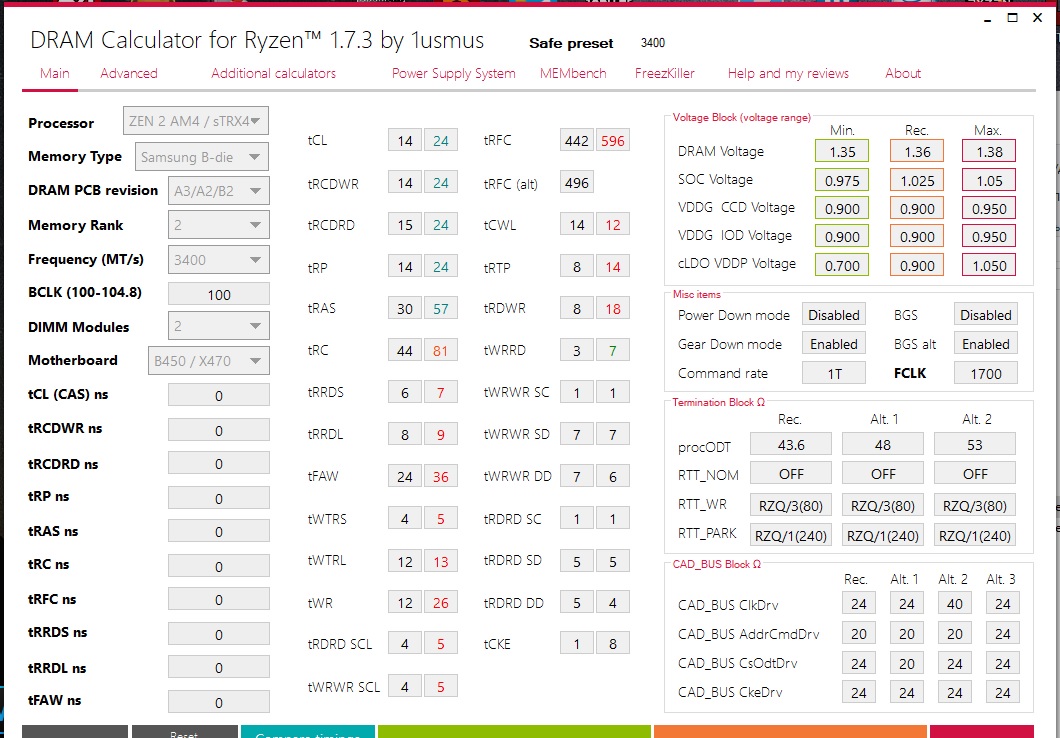Click the tFAW ns input field
1060x738 pixels.
(218, 702)
